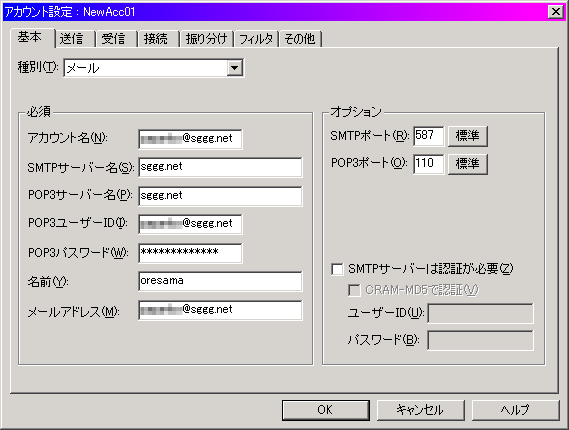Switch to the その他 tab
569x430 pixels.
click(x=300, y=38)
